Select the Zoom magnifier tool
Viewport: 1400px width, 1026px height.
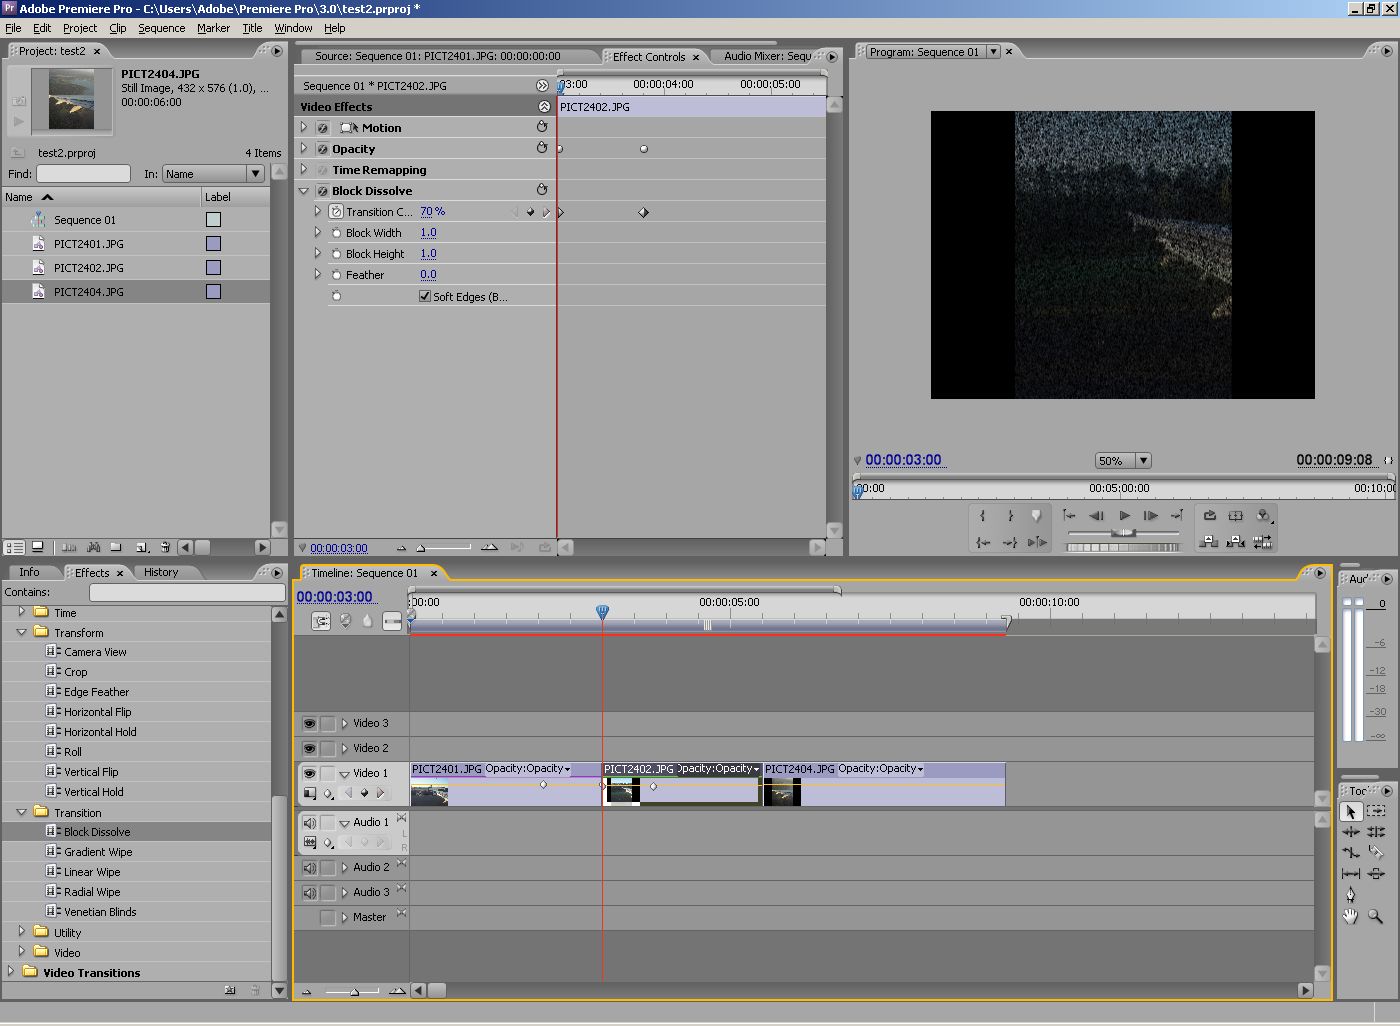[1376, 916]
